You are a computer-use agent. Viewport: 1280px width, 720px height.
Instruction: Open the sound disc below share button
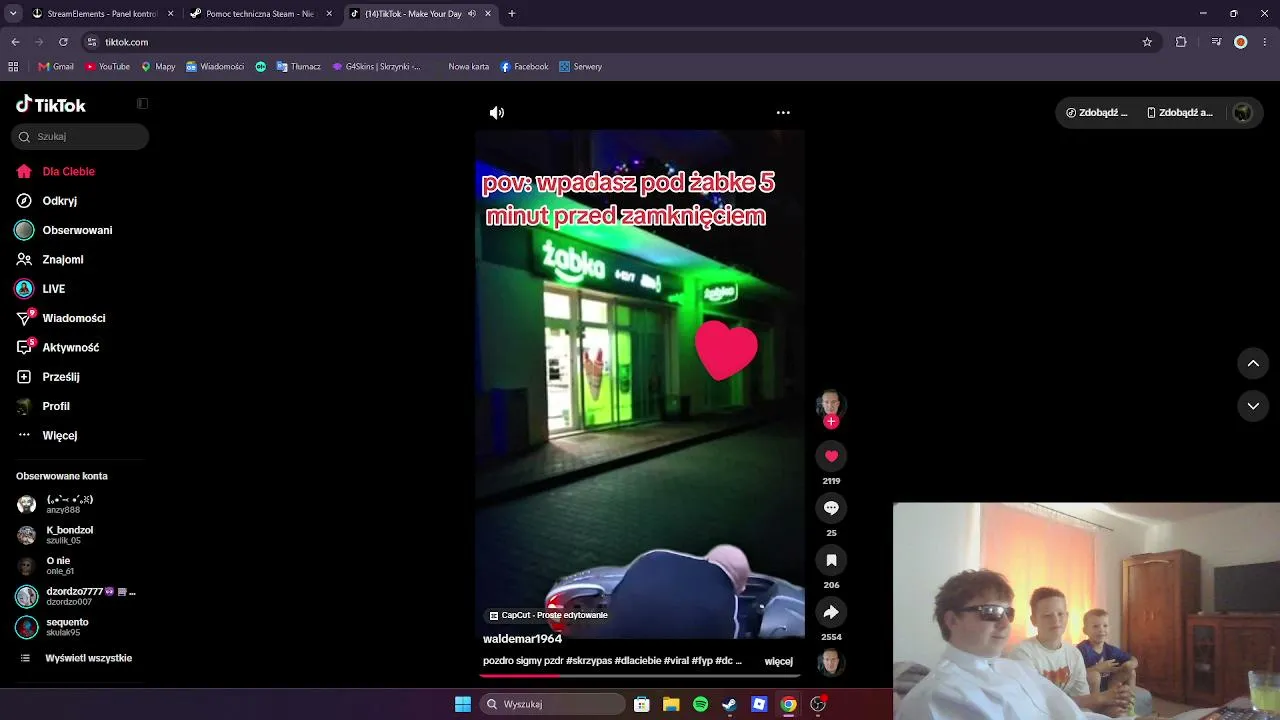tap(831, 662)
